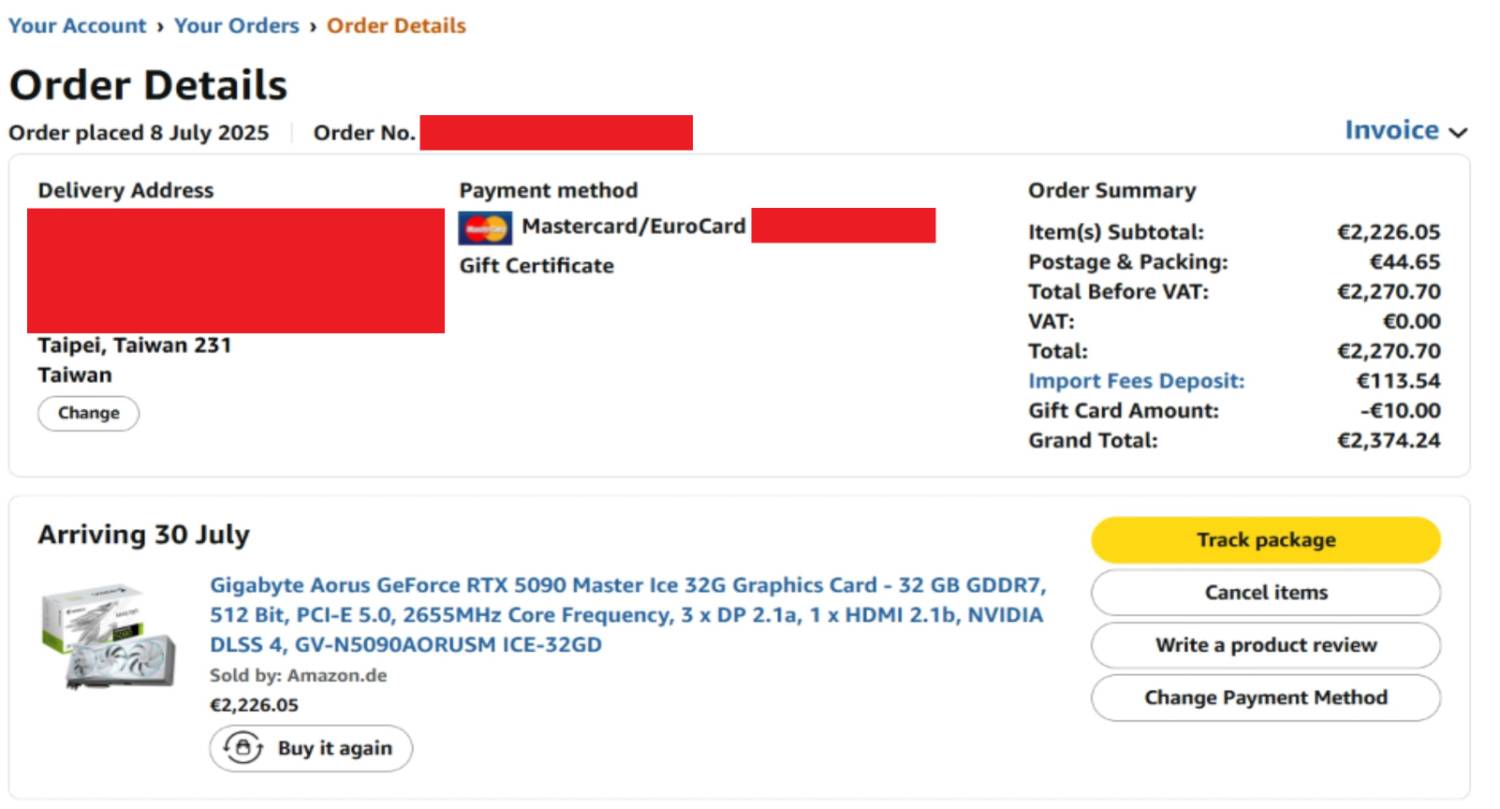1500x809 pixels.
Task: Change the delivery address
Action: tap(88, 413)
